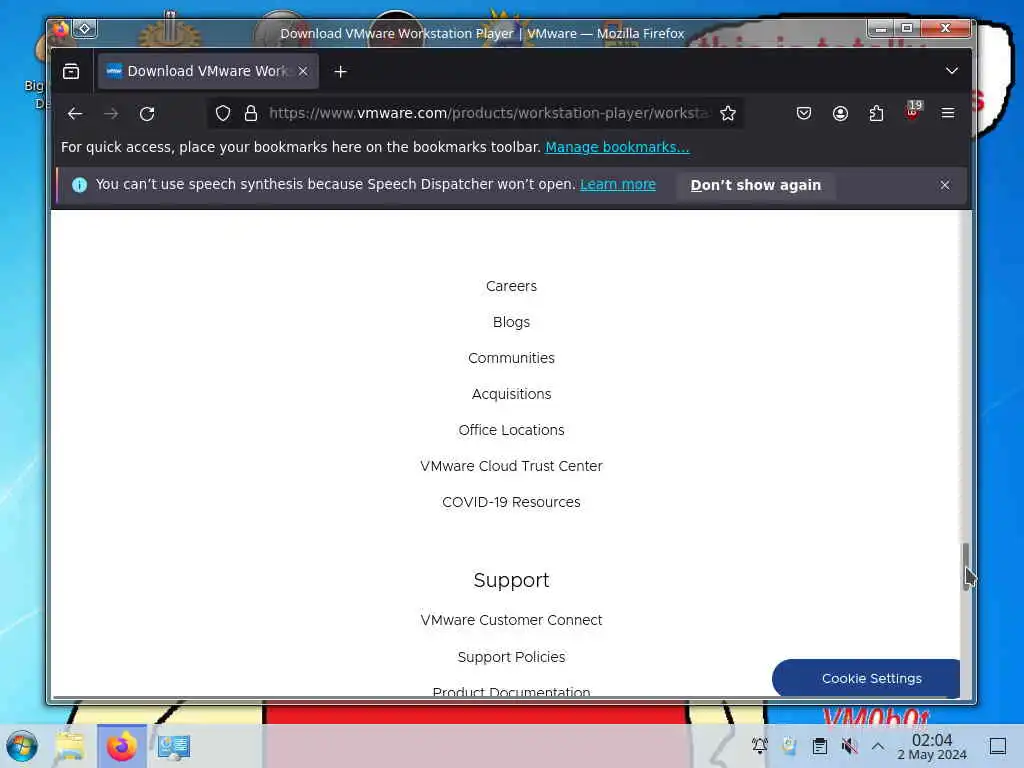This screenshot has width=1024, height=768.
Task: Open VMware Cloud Trust Center link
Action: point(511,466)
